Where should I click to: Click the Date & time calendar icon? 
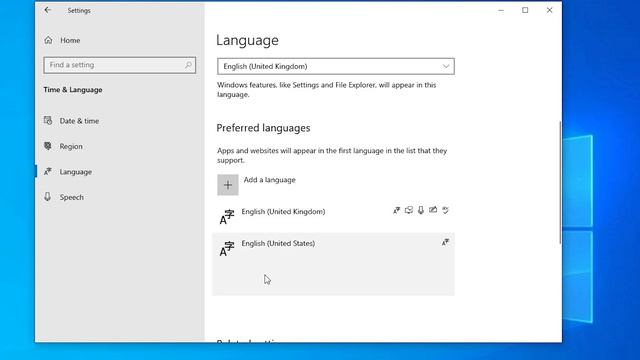coord(48,120)
